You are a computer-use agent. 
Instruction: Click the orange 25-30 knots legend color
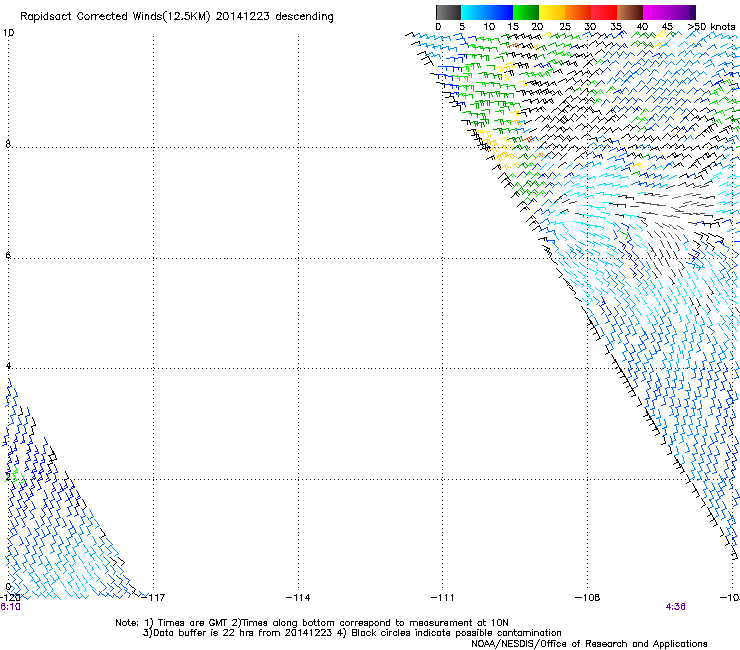(x=578, y=12)
